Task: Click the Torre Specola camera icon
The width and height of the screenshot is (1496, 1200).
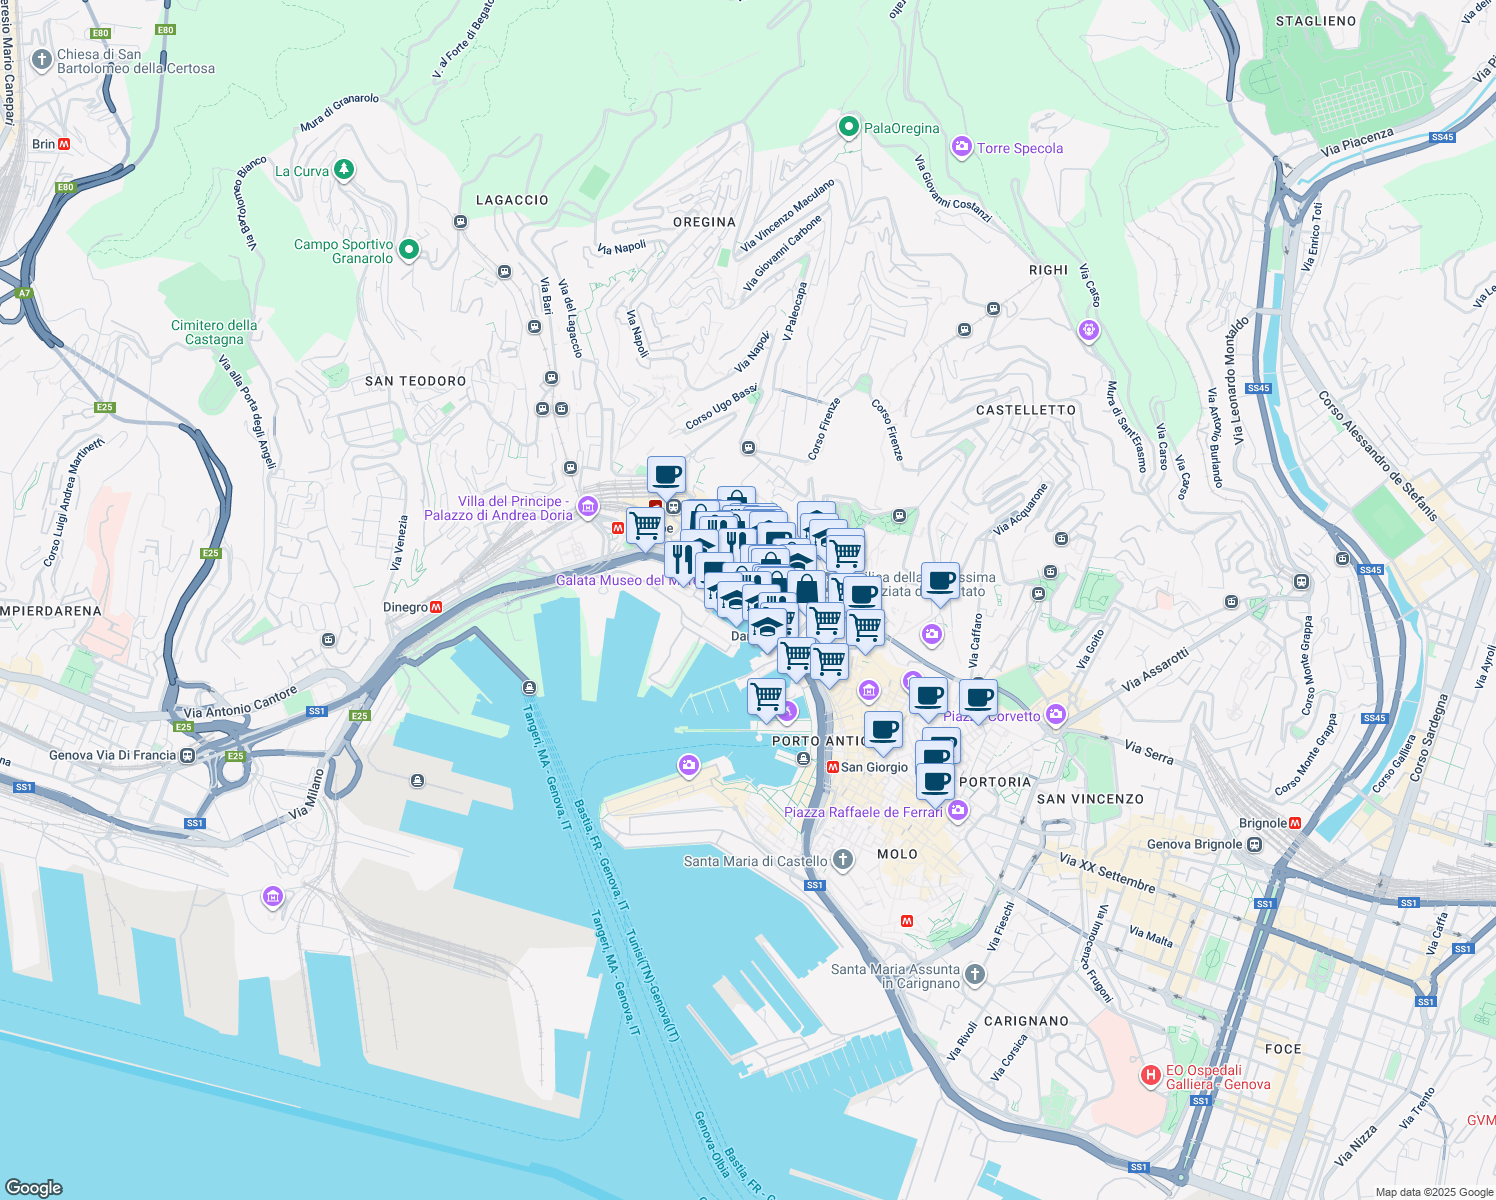Action: (961, 148)
